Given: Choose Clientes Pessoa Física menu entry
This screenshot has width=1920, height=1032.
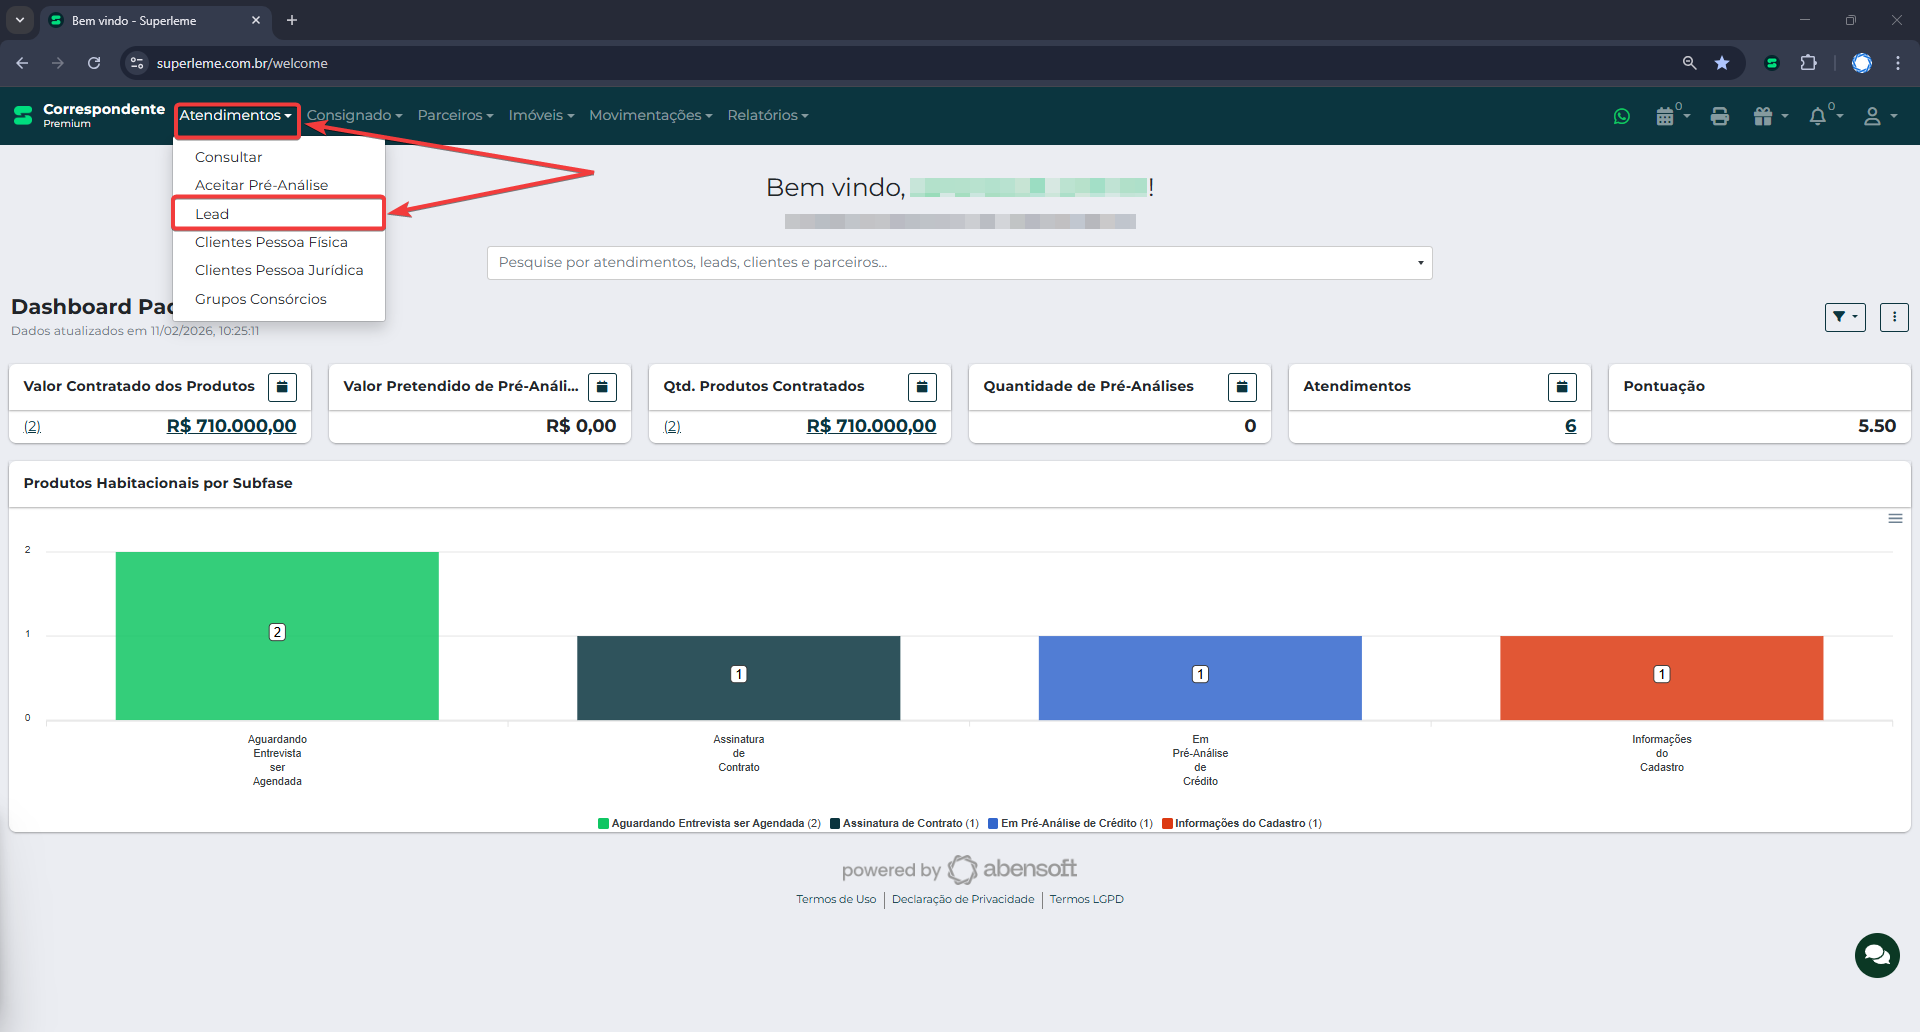Looking at the screenshot, I should tap(271, 242).
